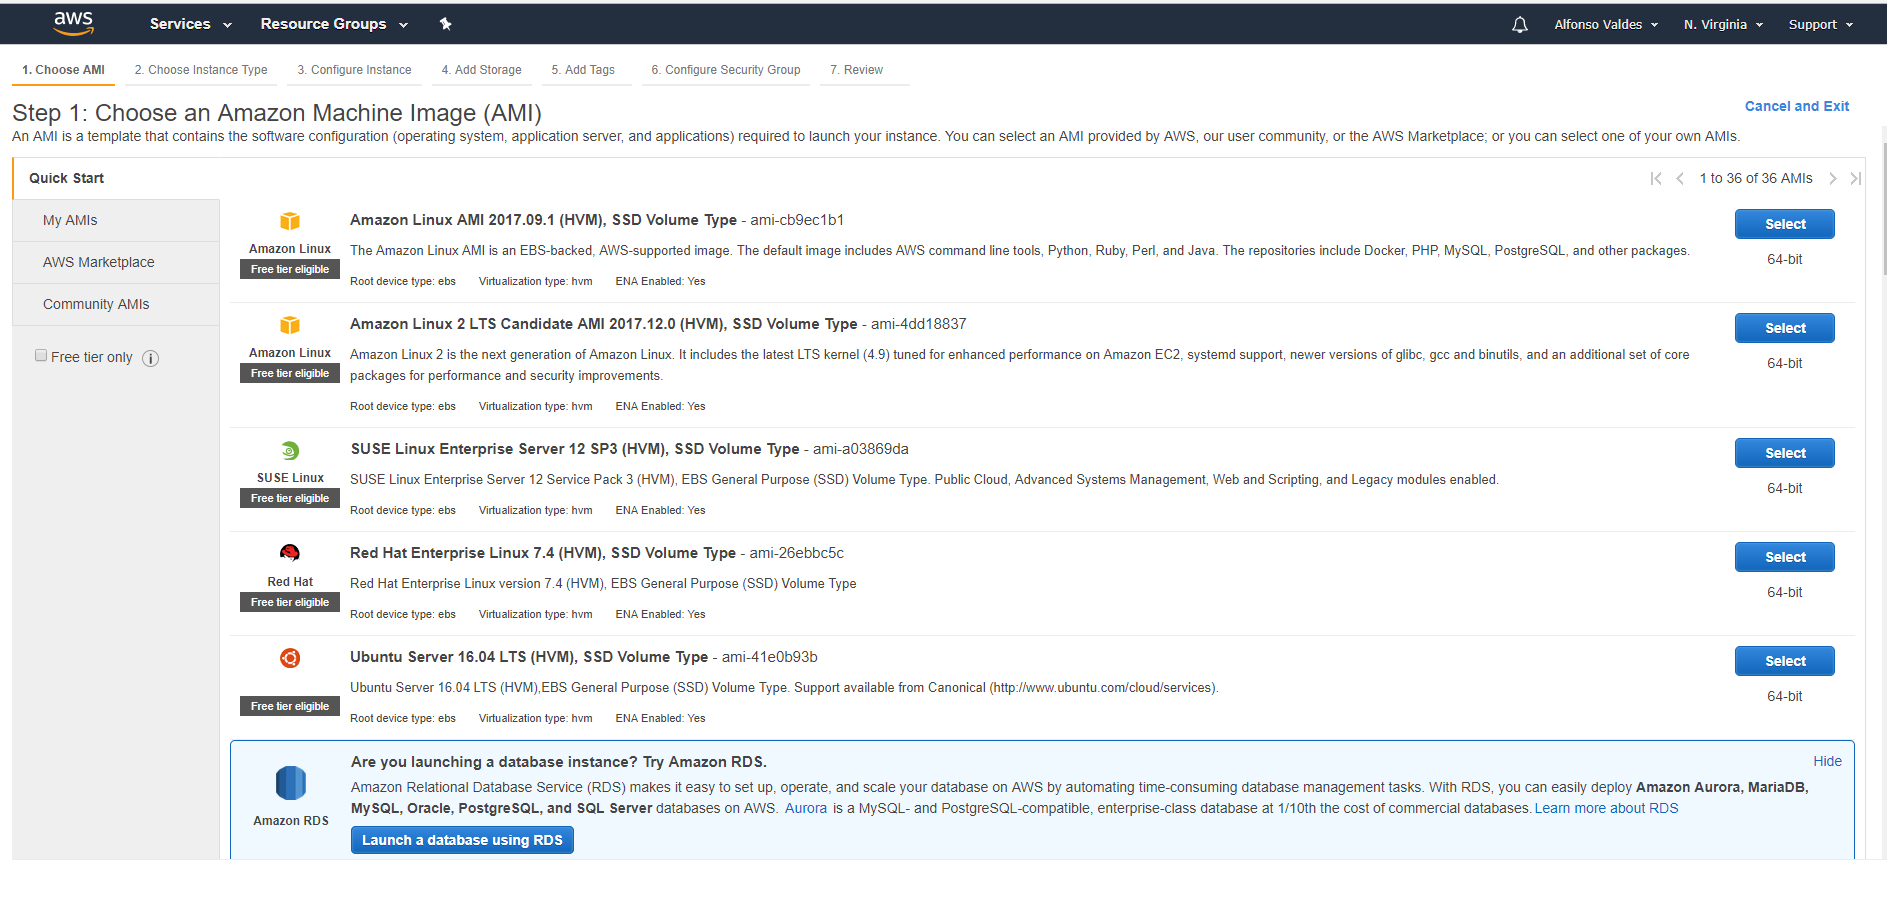The image size is (1887, 916).
Task: Select Red Hat Enterprise Linux 7.4
Action: pos(1784,557)
